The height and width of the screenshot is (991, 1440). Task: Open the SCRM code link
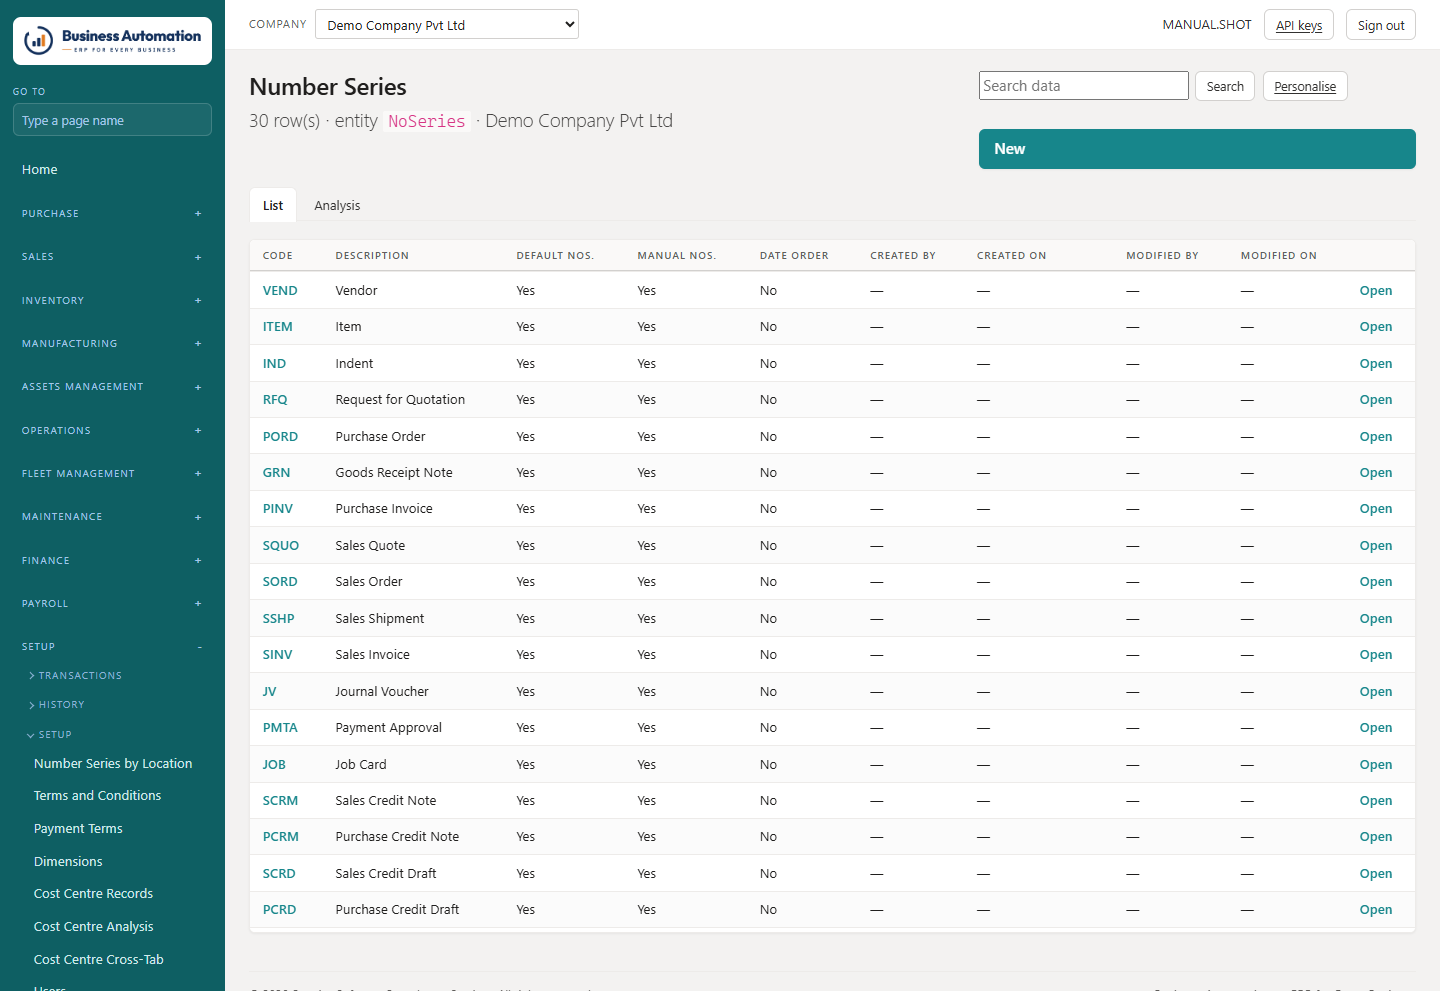(x=280, y=801)
